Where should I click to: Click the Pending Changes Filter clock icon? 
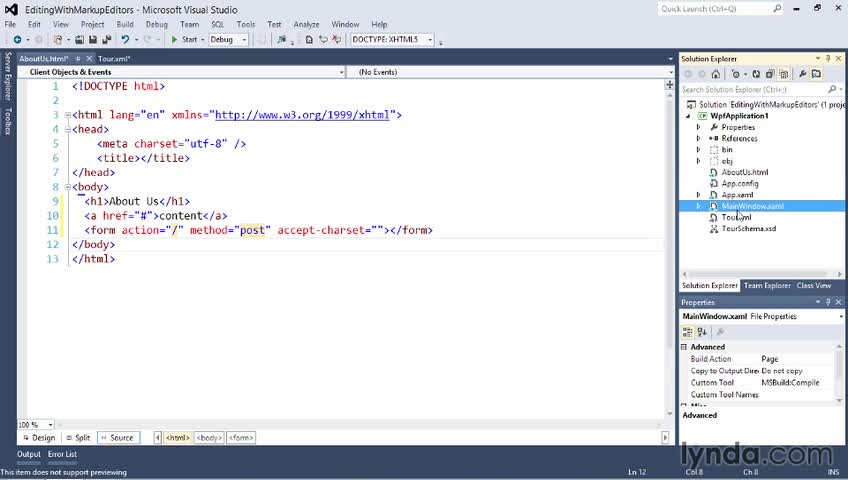click(736, 74)
